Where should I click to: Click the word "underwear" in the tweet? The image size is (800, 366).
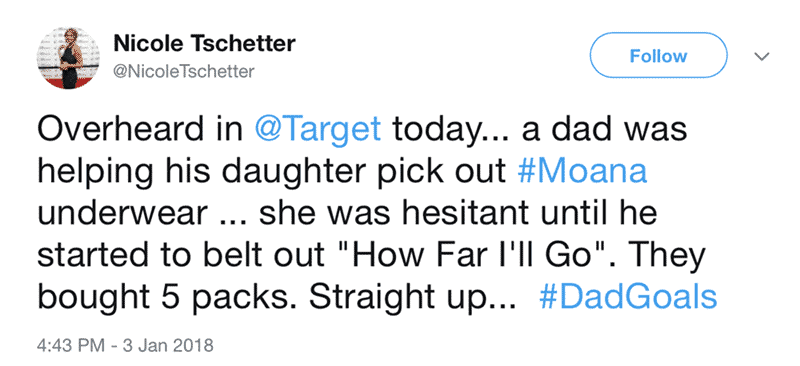point(121,213)
